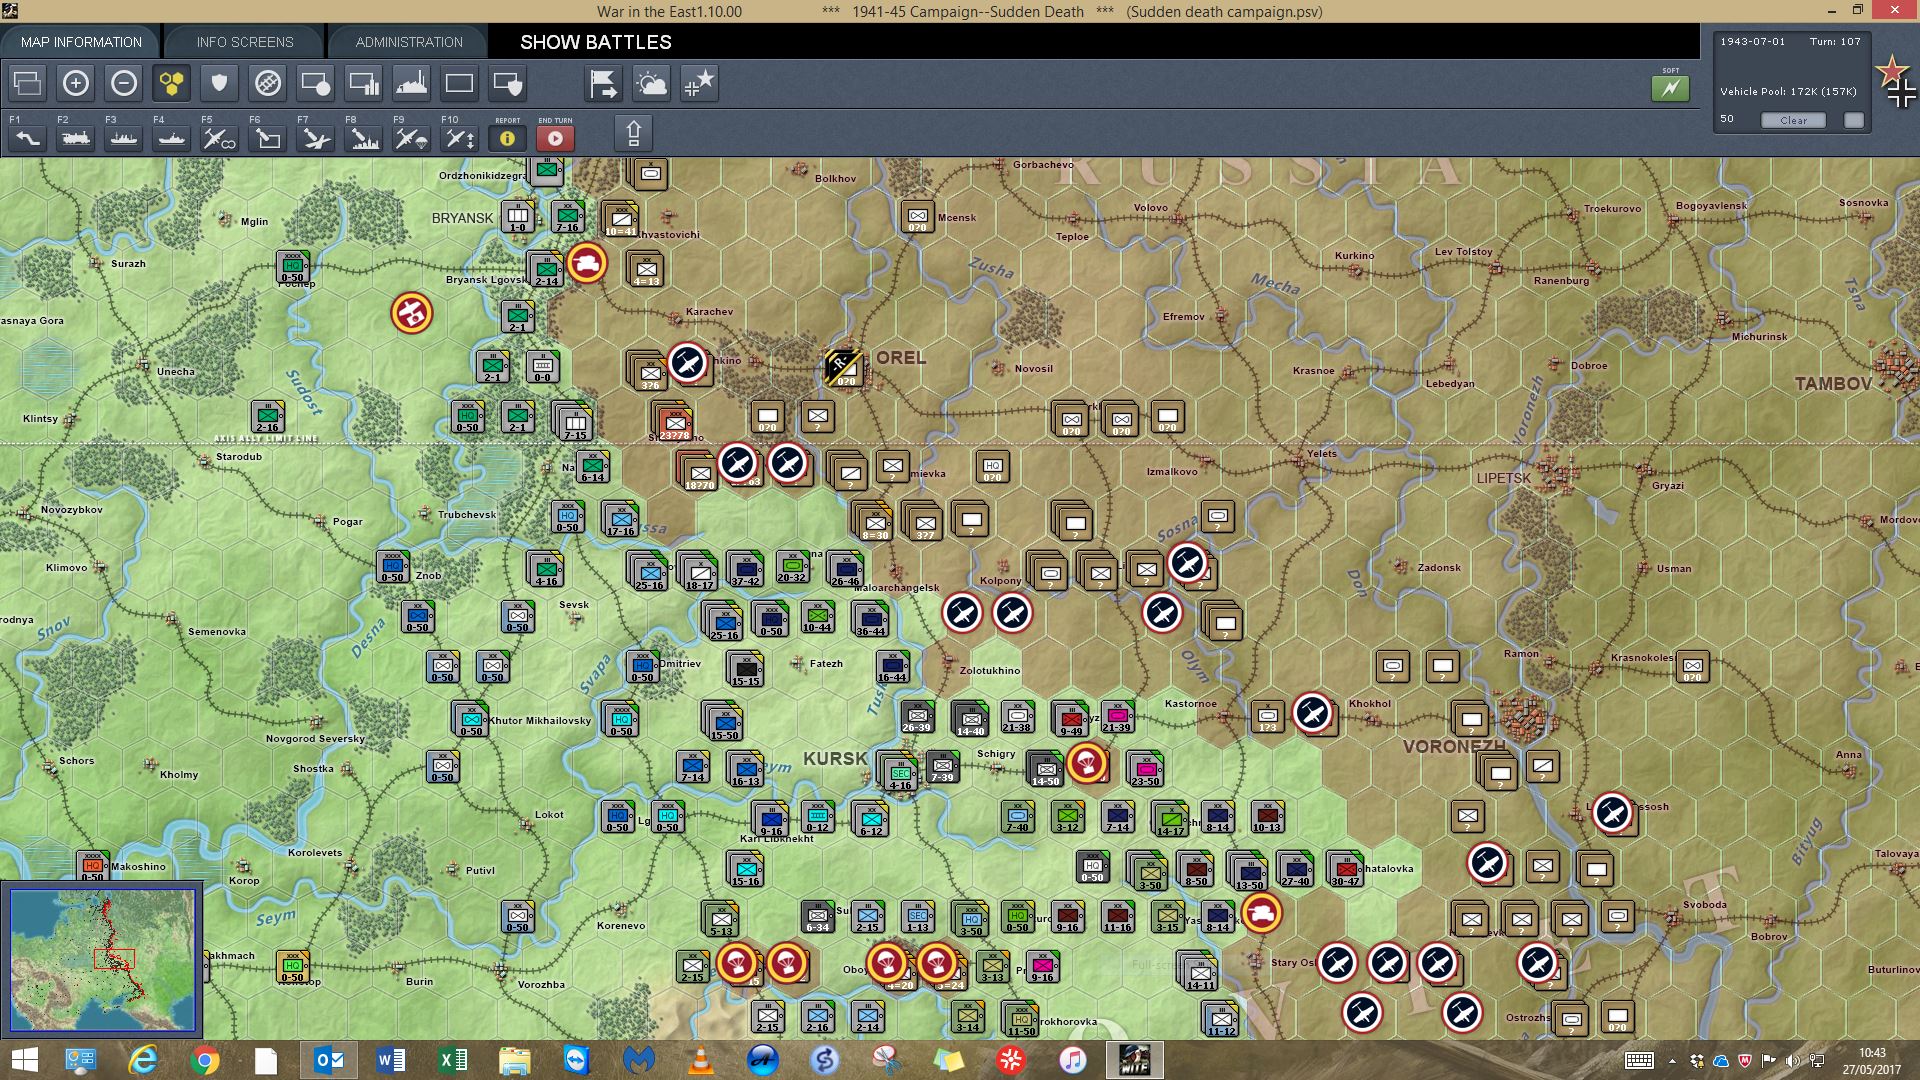Image resolution: width=1920 pixels, height=1080 pixels.
Task: Toggle the yellow hex grid display
Action: [x=172, y=83]
